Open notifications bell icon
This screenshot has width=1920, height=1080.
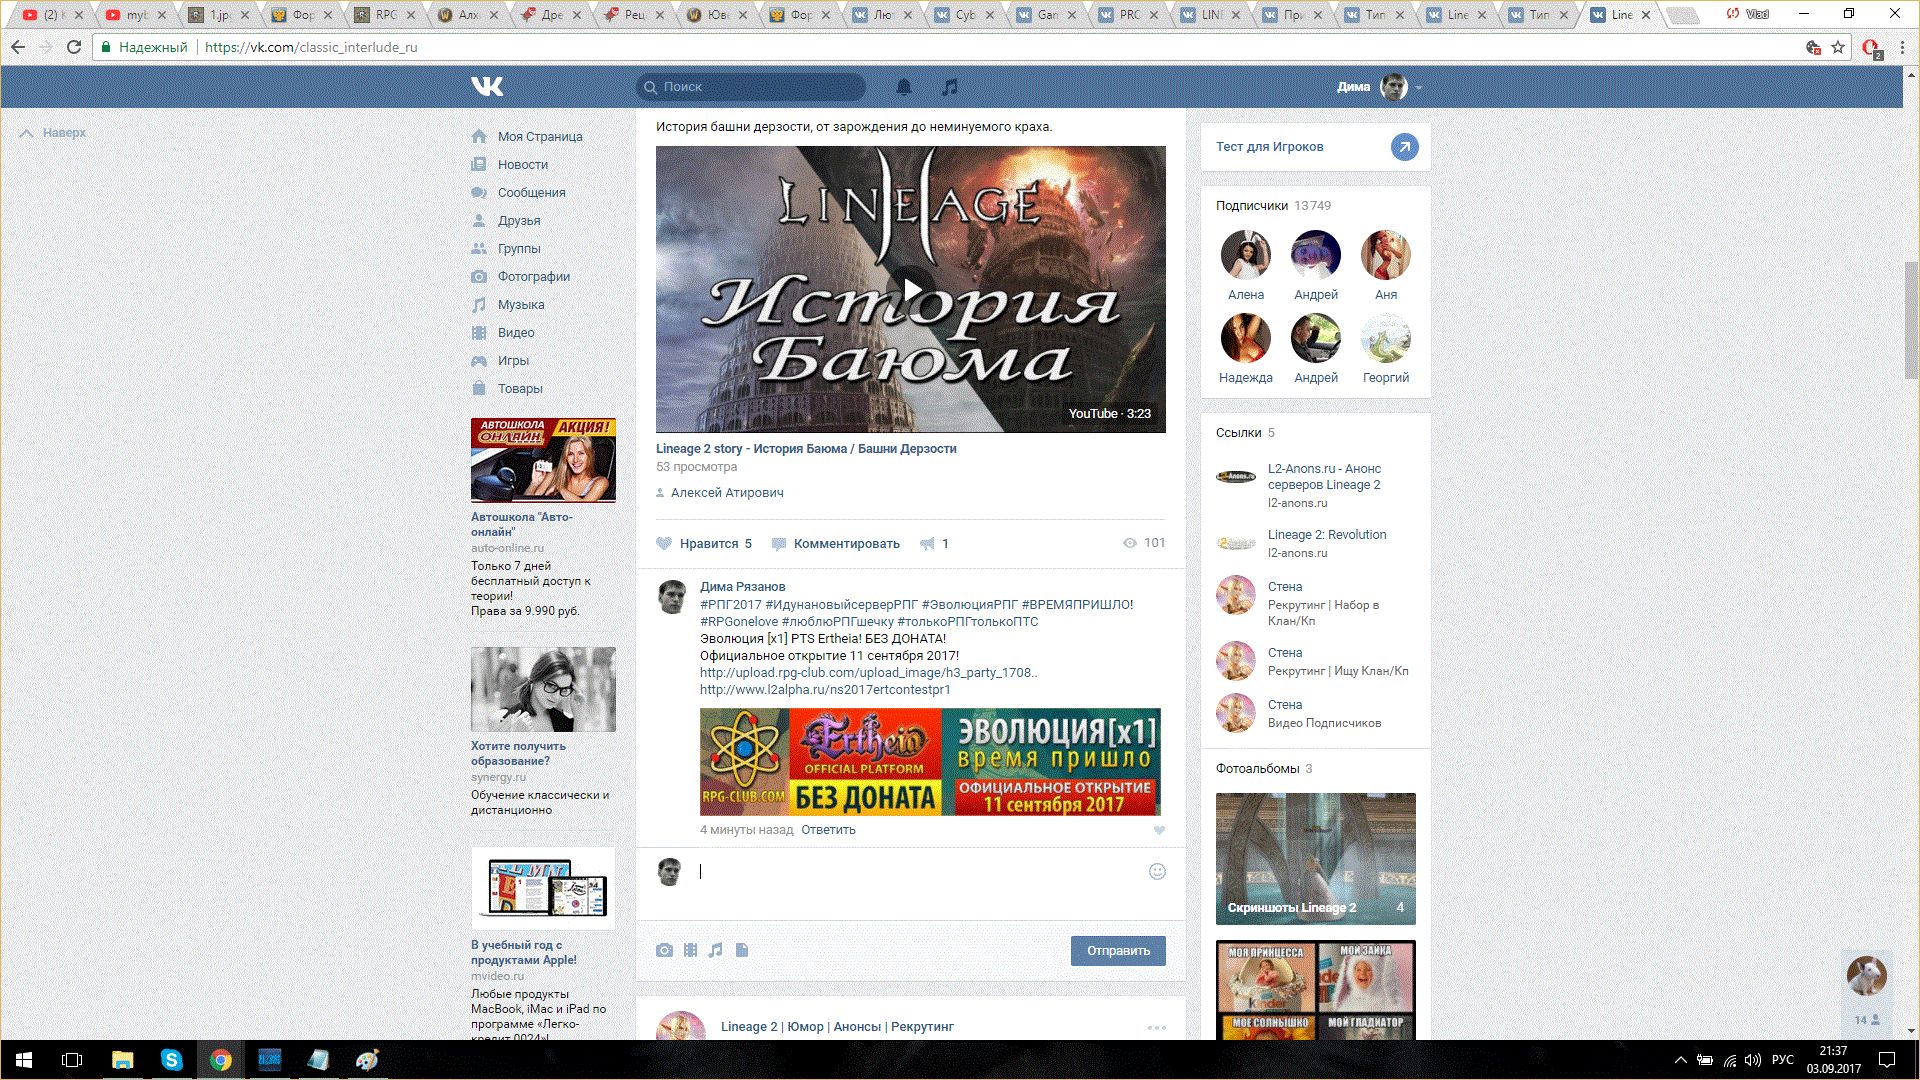click(904, 87)
